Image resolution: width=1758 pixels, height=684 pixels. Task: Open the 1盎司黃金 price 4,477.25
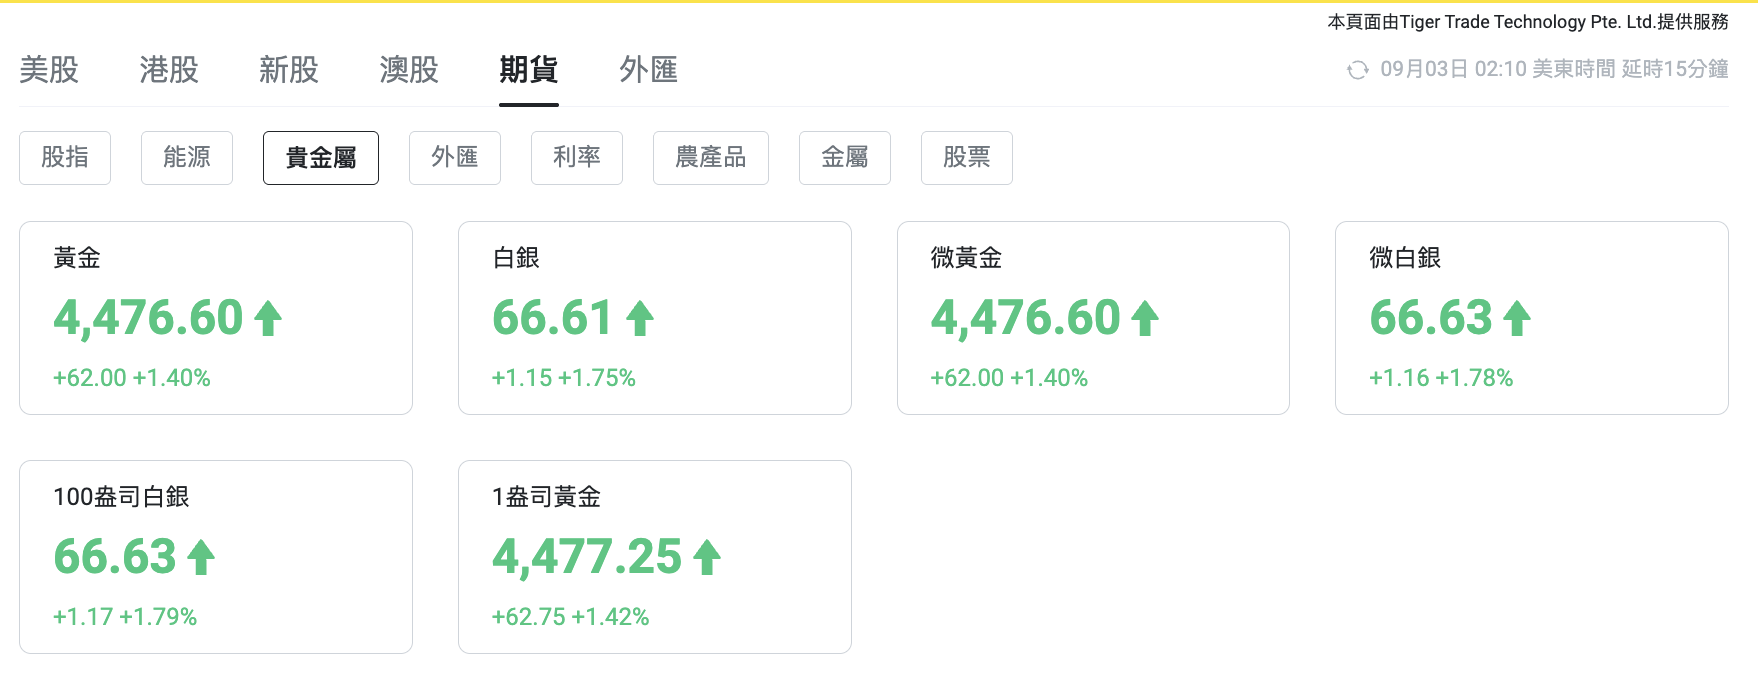(x=587, y=558)
